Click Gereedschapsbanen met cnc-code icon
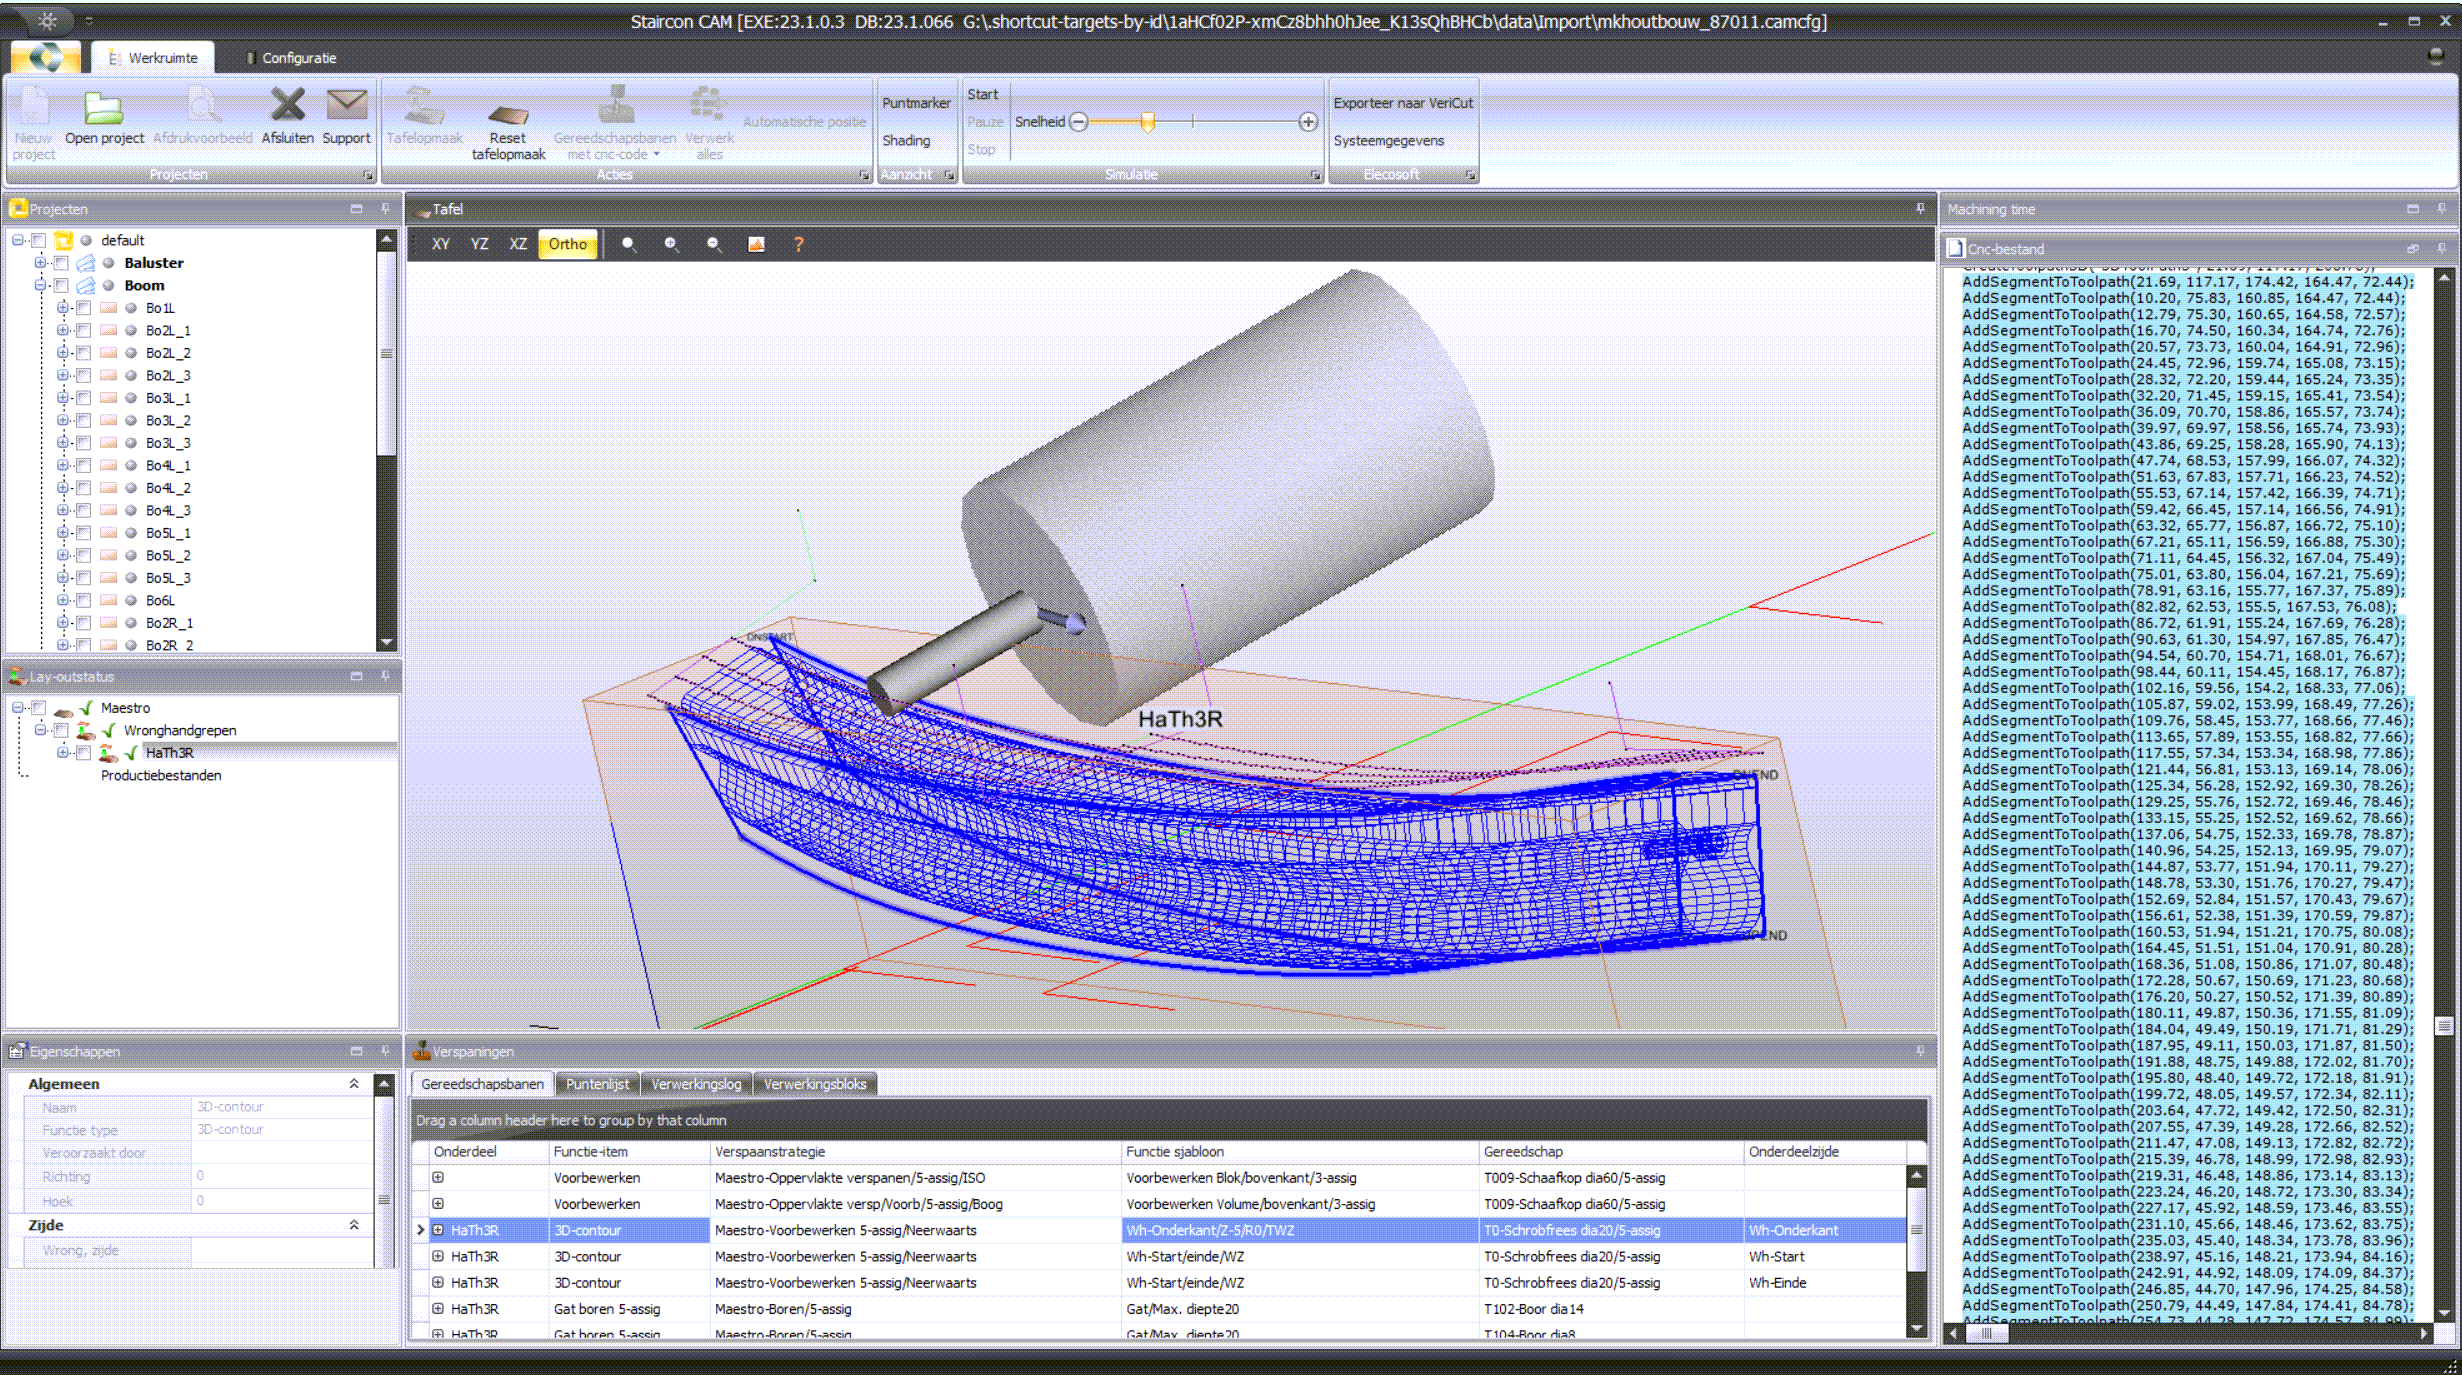2462x1375 pixels. coord(615,106)
